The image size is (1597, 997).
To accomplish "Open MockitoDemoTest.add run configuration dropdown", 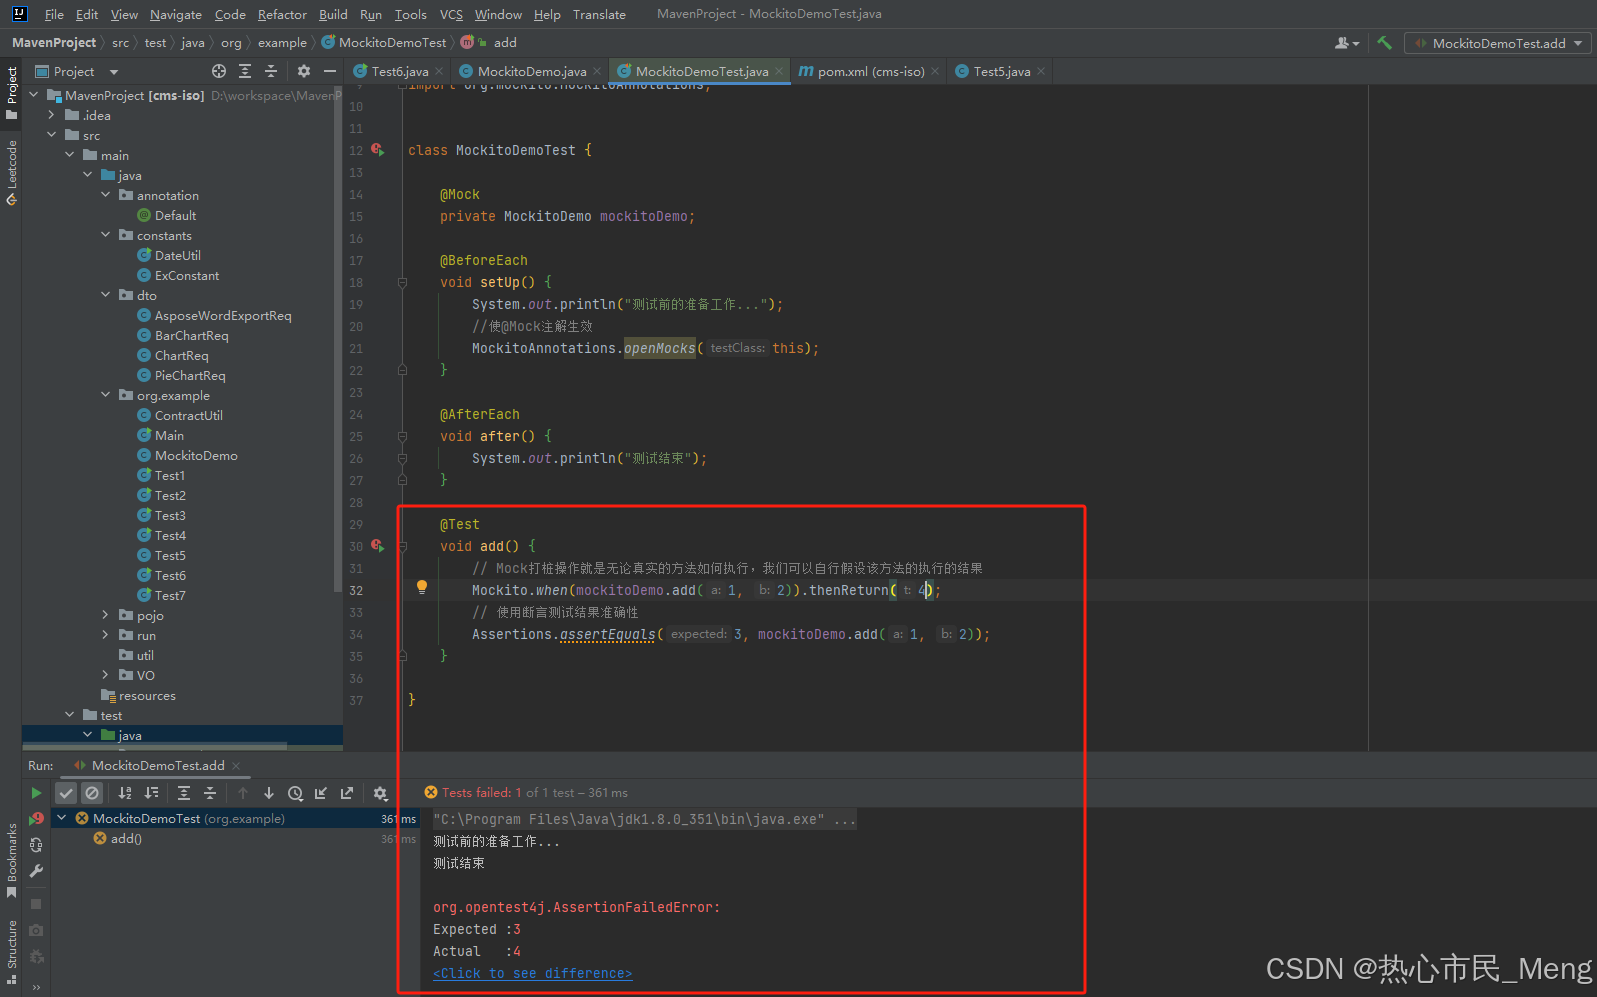I will (1499, 43).
